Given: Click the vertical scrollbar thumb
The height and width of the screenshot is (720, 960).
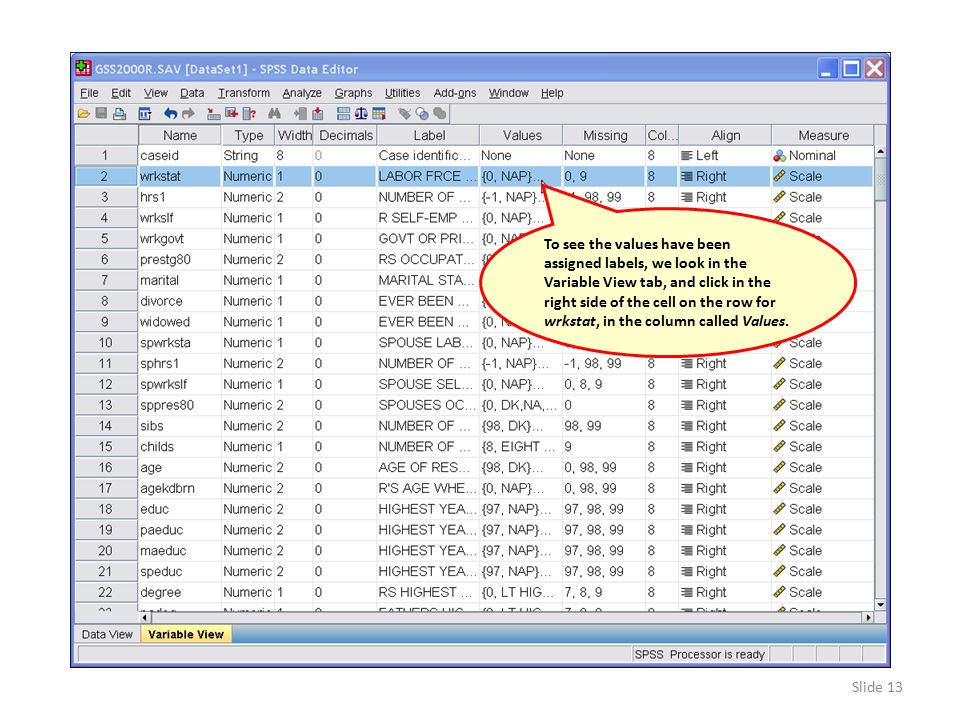Looking at the screenshot, I should click(880, 179).
